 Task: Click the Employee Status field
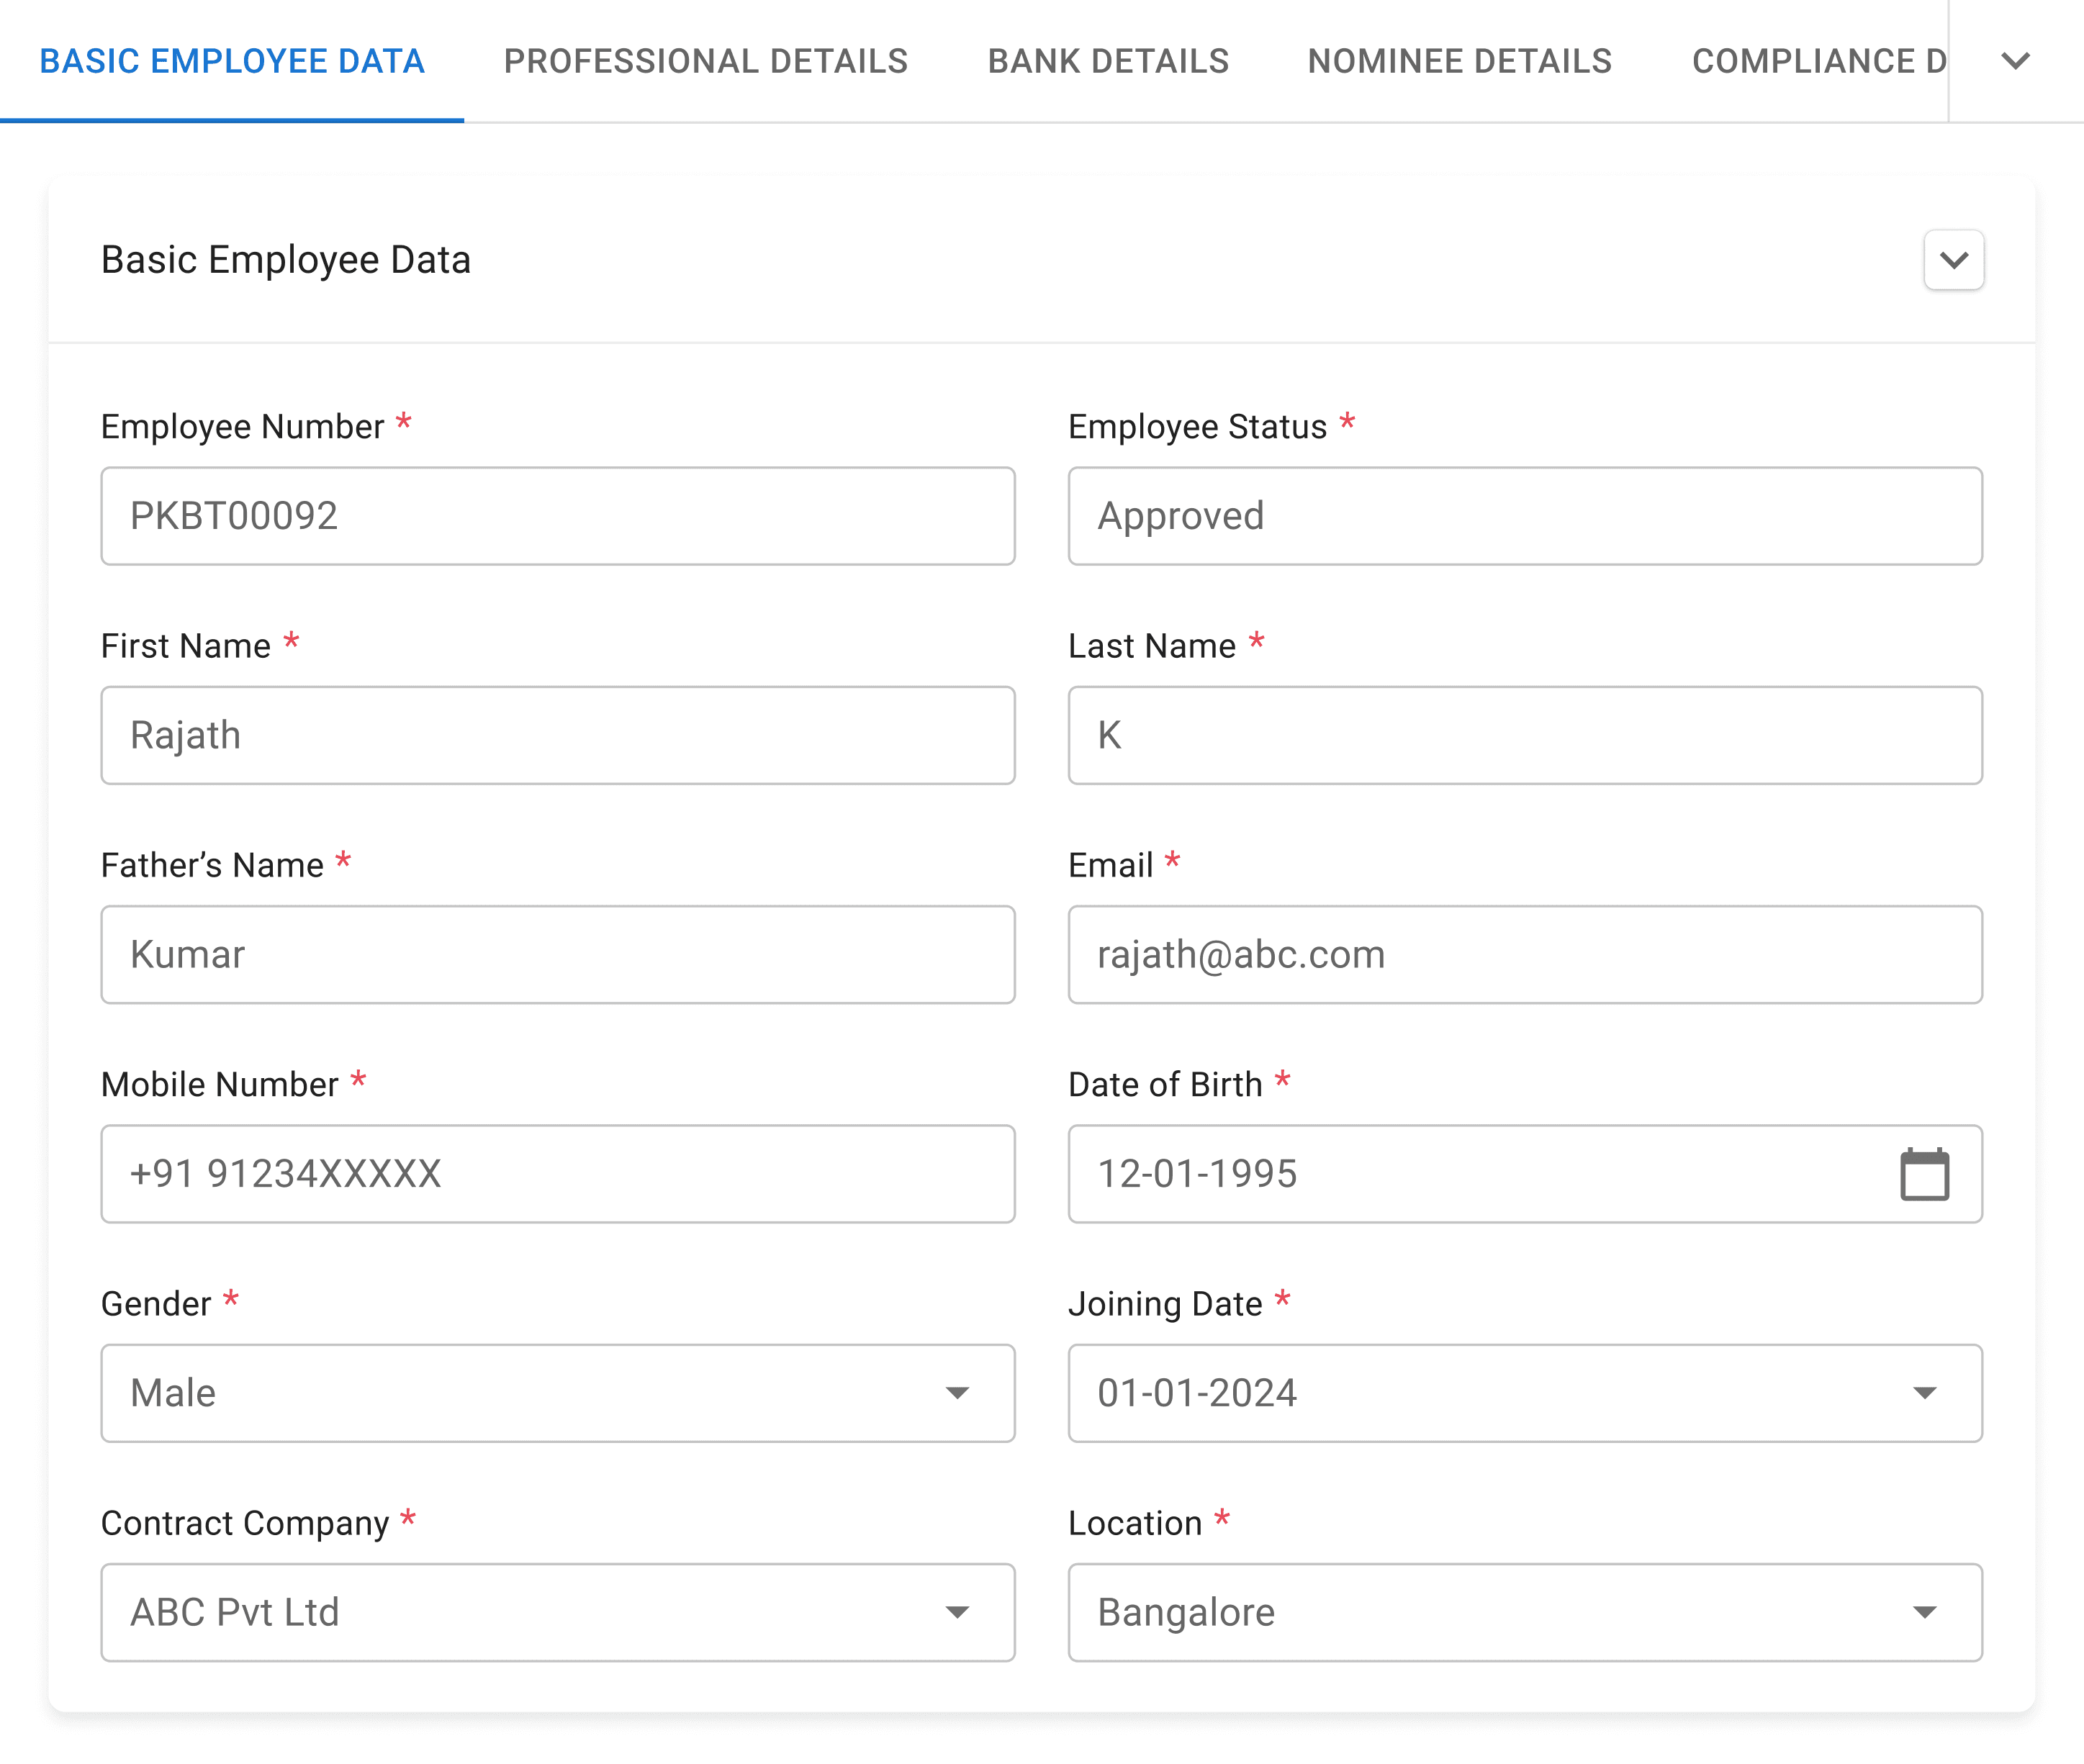[1524, 516]
